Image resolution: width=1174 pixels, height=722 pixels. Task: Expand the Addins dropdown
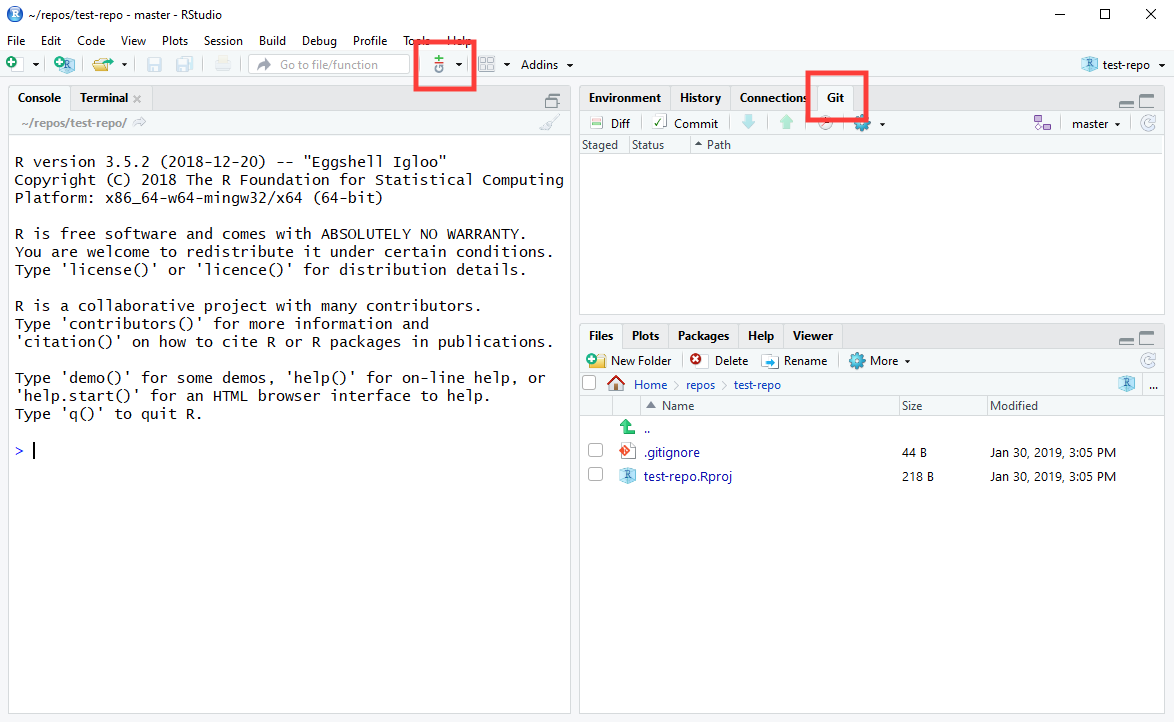click(x=547, y=65)
